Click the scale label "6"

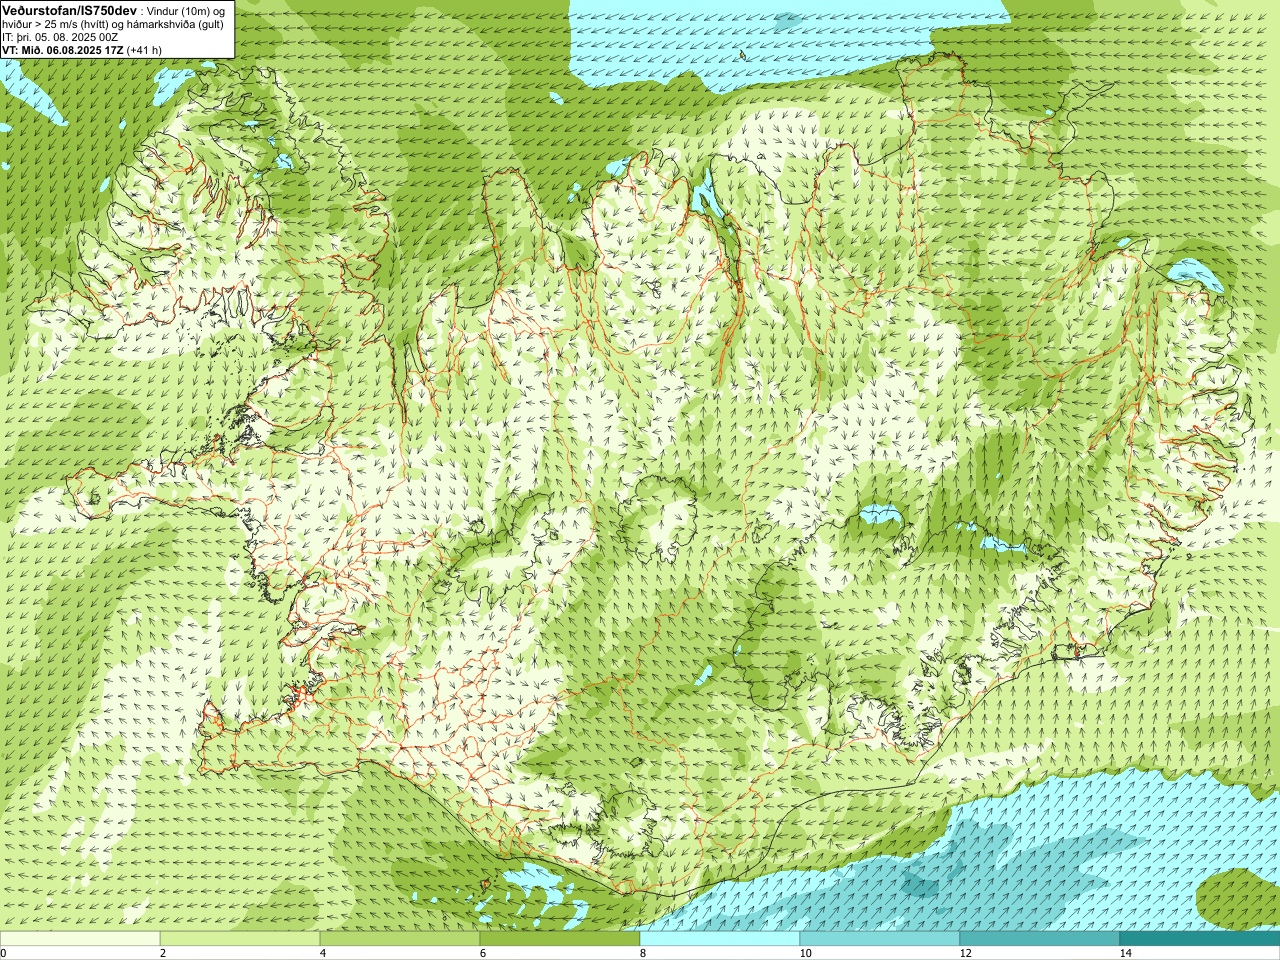(482, 953)
